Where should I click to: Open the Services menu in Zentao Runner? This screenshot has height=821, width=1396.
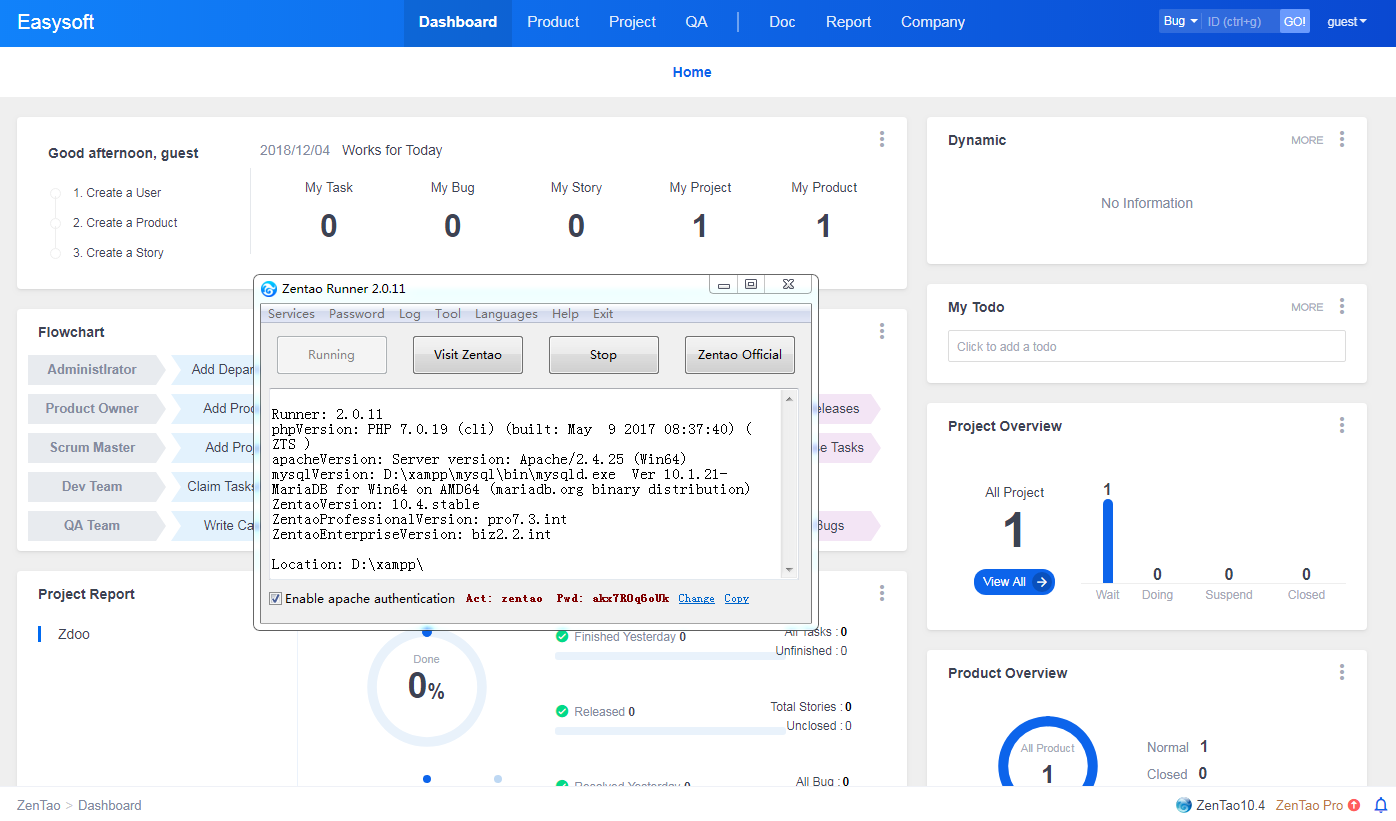tap(291, 314)
